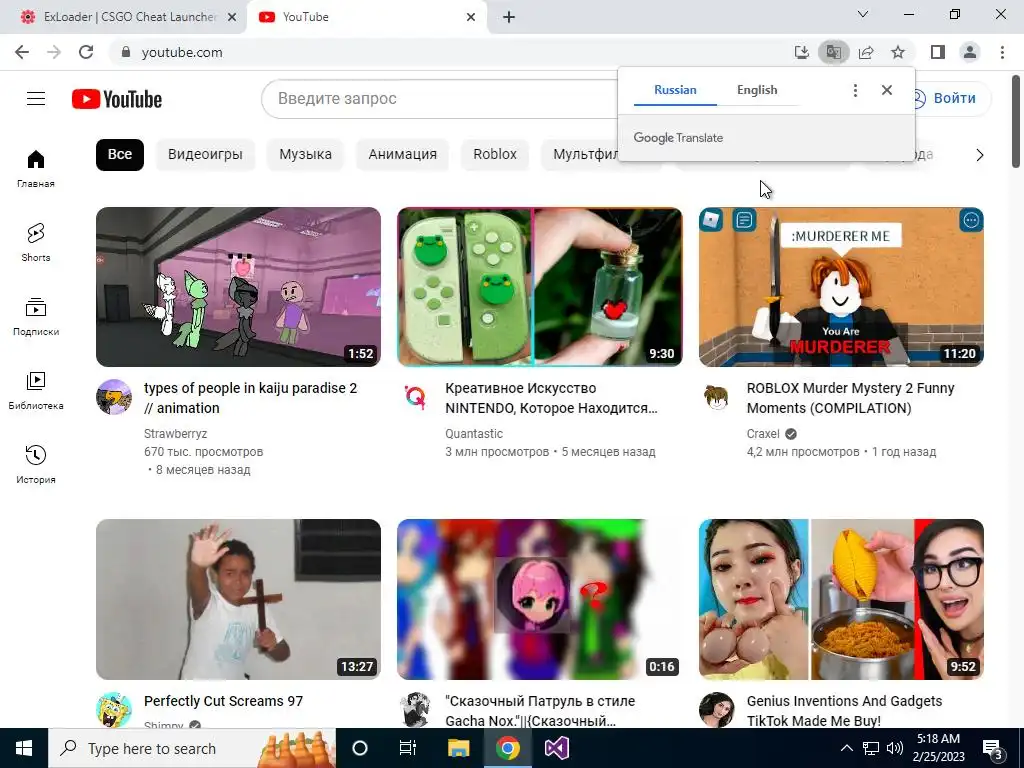The width and height of the screenshot is (1024, 768).
Task: Open Библиотека library in sidebar
Action: click(36, 391)
